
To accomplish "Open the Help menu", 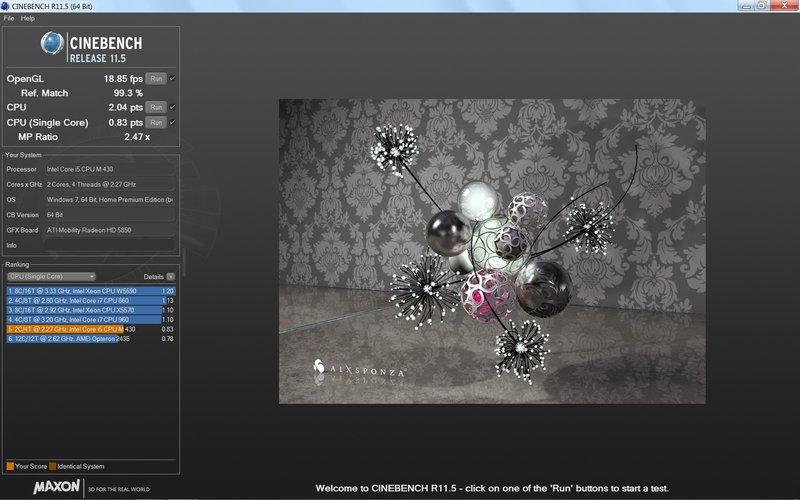I will click(x=28, y=18).
